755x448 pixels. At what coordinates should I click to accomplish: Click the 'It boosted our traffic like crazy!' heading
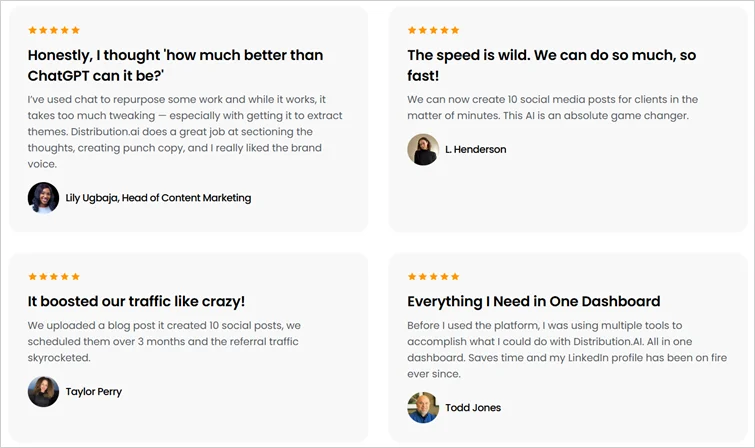pyautogui.click(x=136, y=301)
